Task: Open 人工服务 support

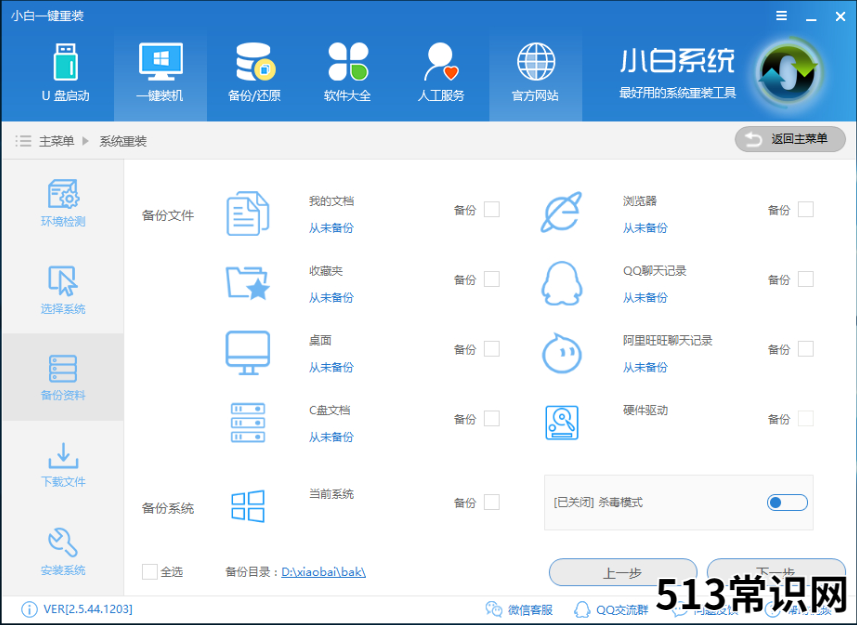Action: point(441,73)
